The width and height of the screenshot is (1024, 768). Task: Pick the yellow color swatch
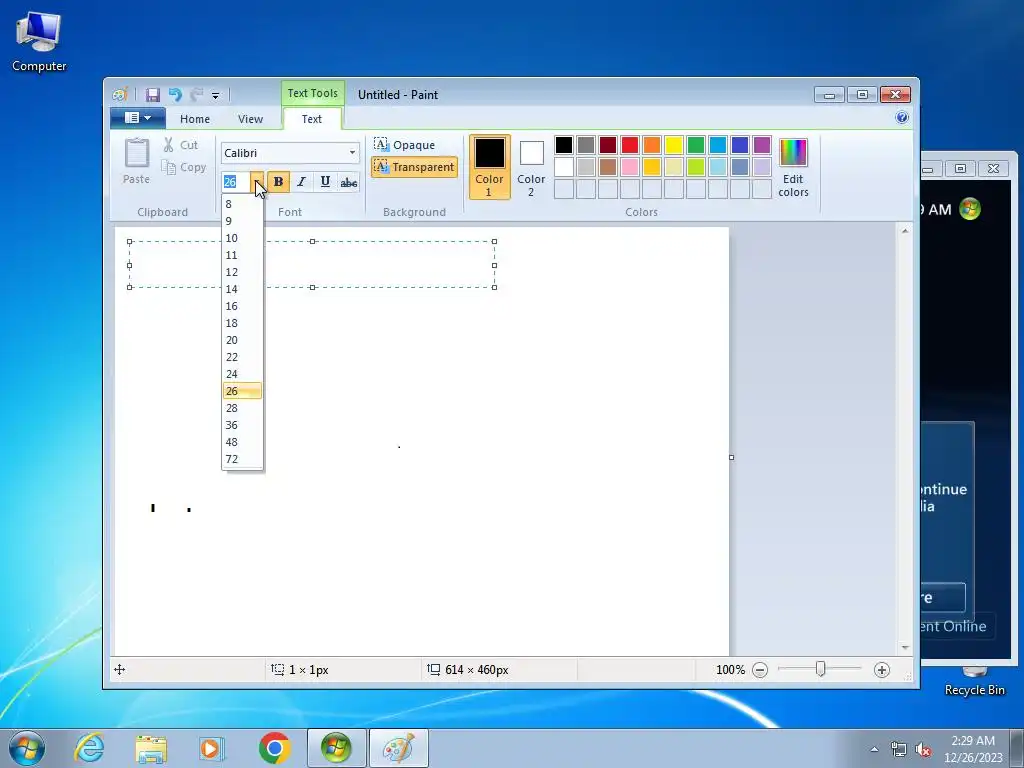pyautogui.click(x=673, y=145)
